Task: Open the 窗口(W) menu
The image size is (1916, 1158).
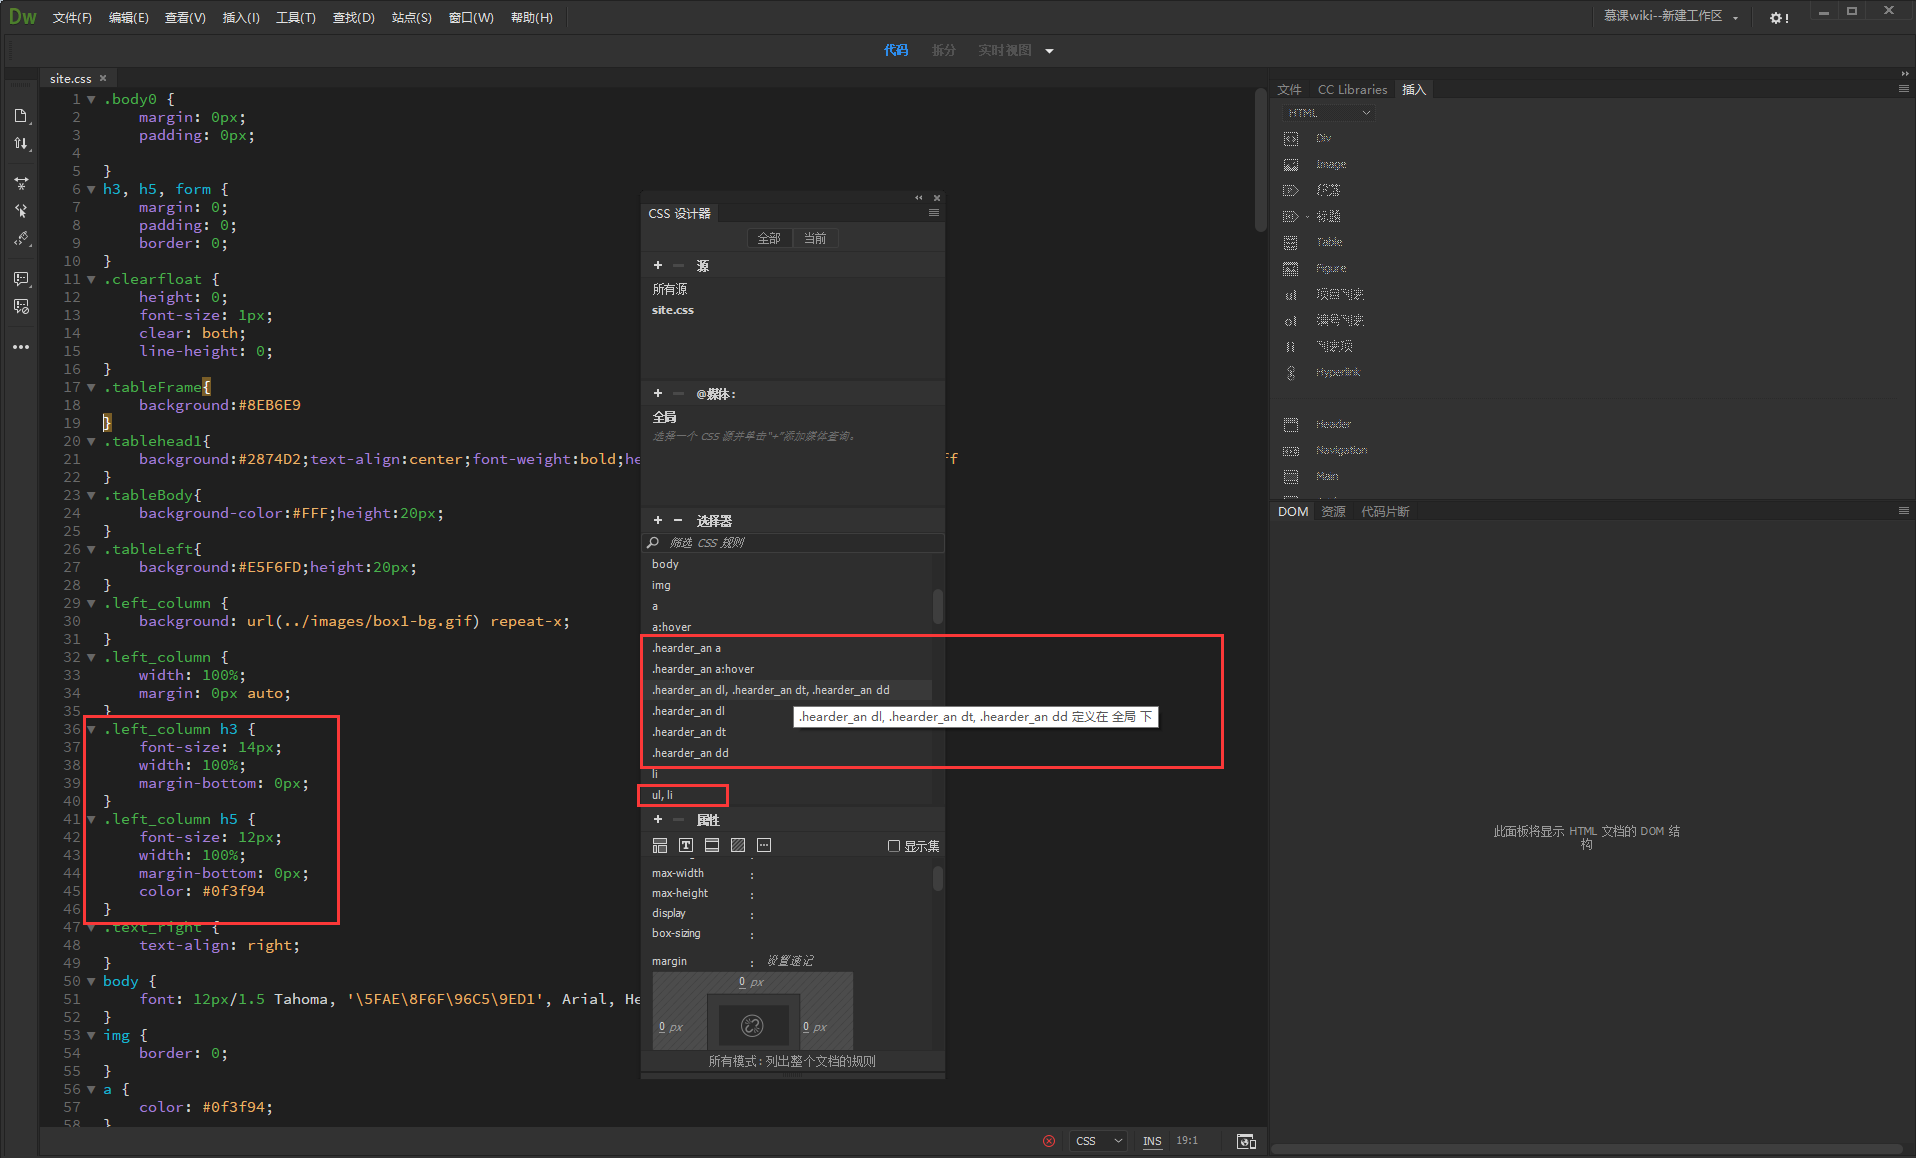Action: click(x=471, y=17)
